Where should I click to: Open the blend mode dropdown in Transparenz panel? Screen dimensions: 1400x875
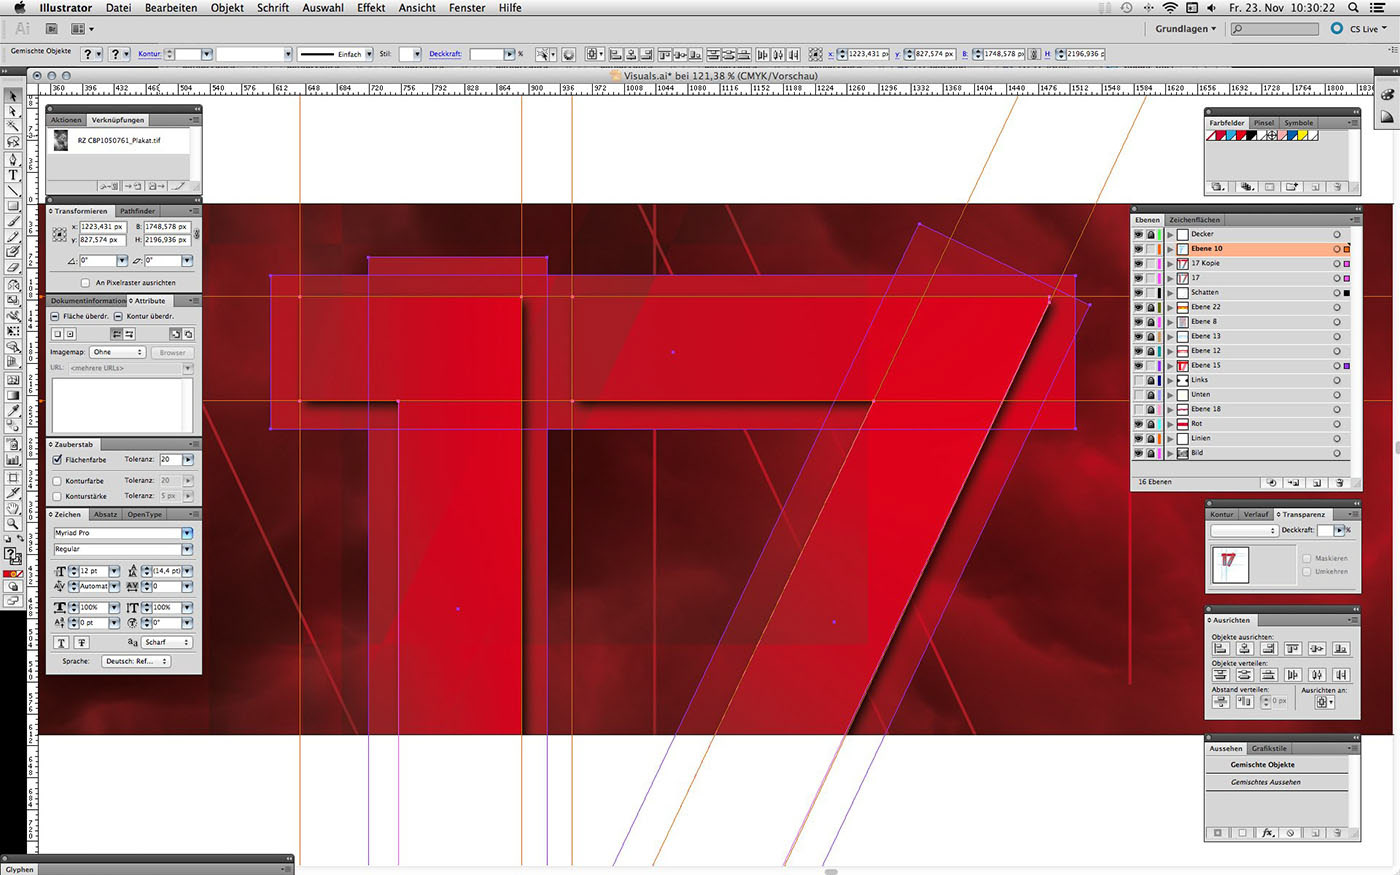coord(1244,530)
